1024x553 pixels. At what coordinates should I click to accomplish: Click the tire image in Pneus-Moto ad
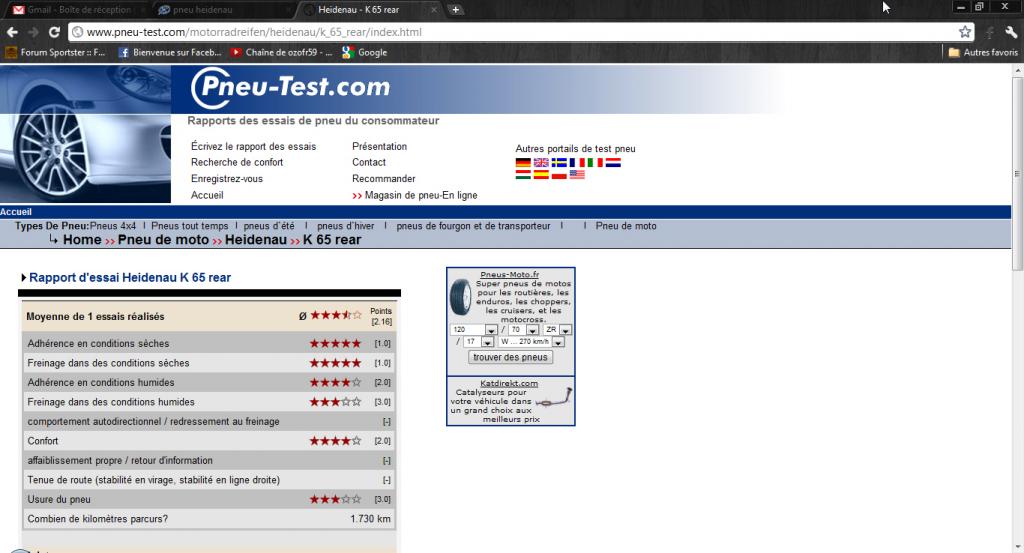click(461, 298)
